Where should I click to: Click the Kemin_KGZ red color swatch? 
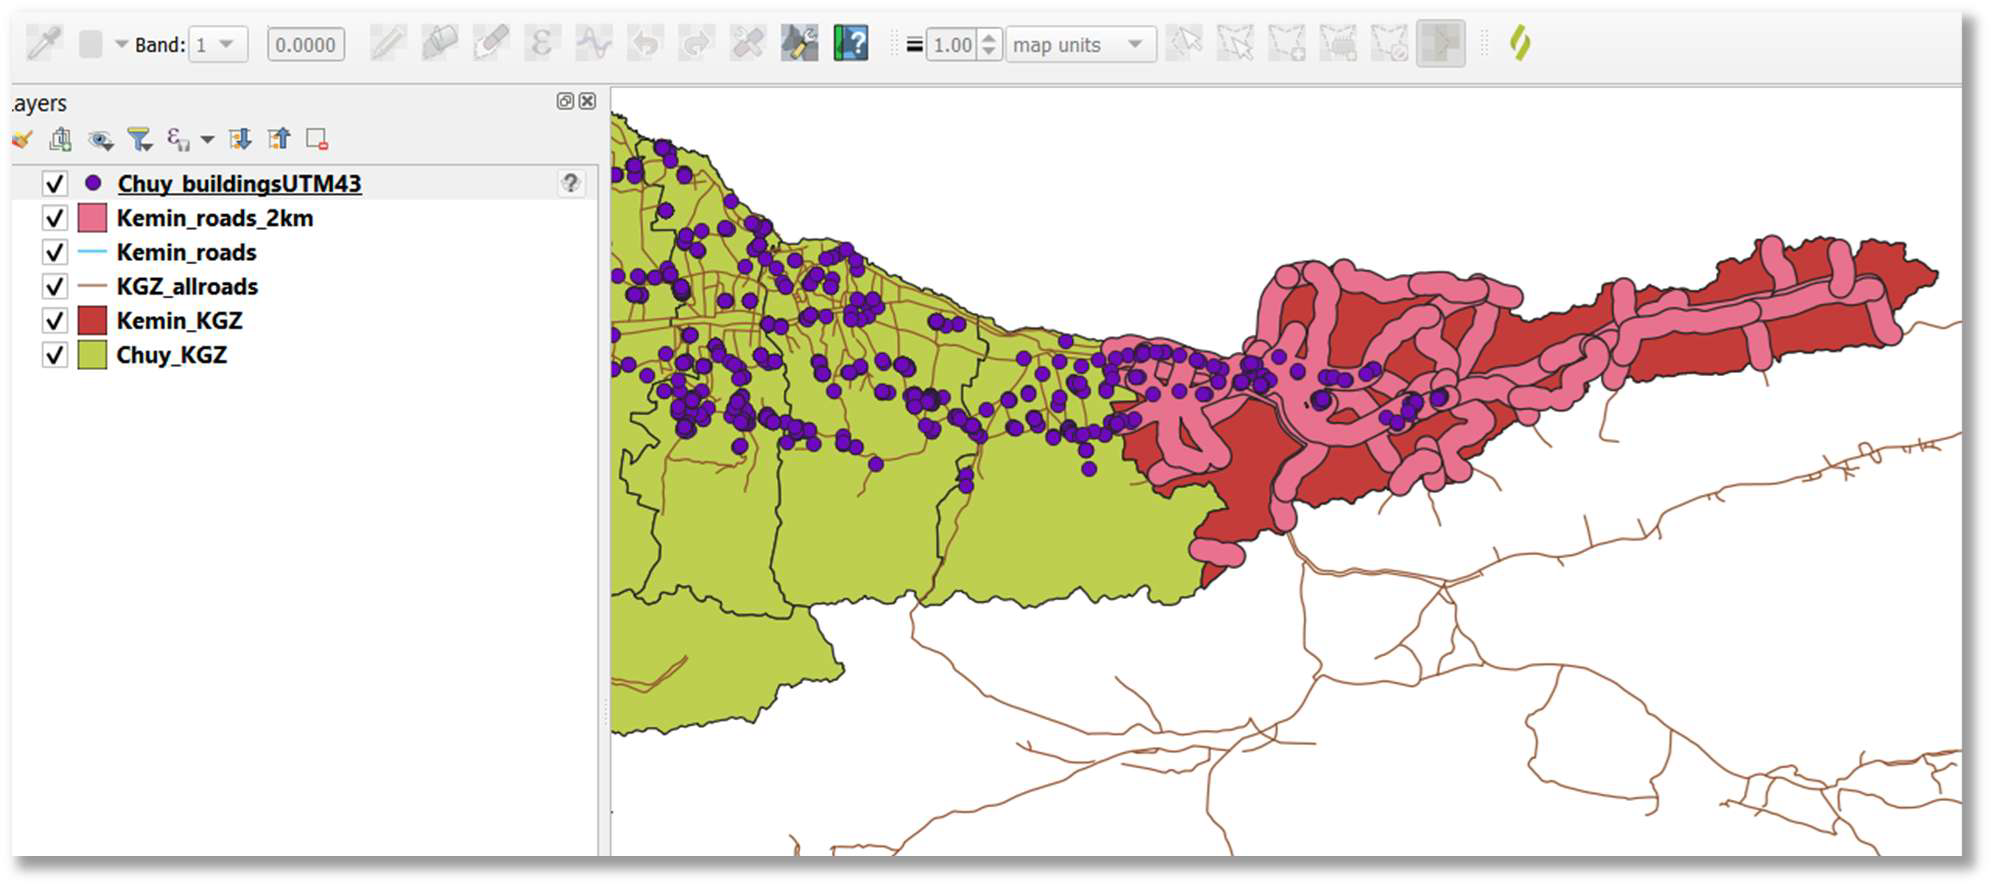pyautogui.click(x=92, y=321)
